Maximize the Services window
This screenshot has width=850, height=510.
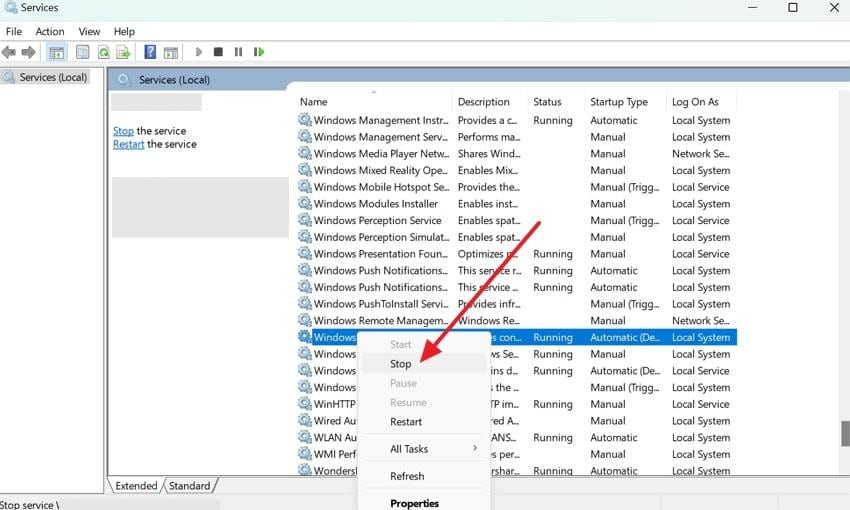pos(793,8)
